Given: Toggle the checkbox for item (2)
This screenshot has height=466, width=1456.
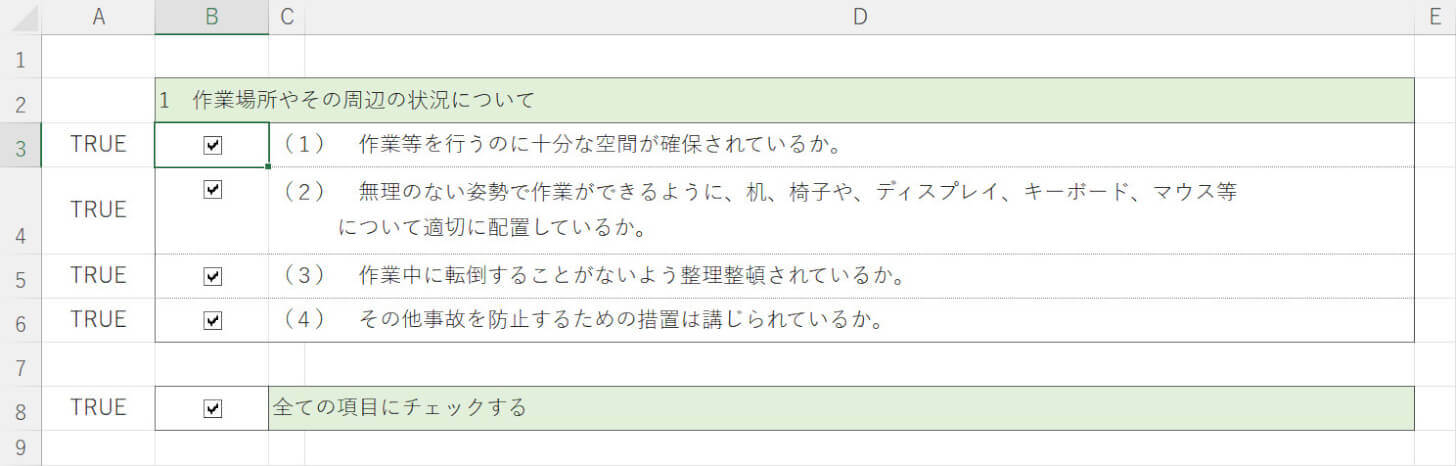Looking at the screenshot, I should 212,189.
